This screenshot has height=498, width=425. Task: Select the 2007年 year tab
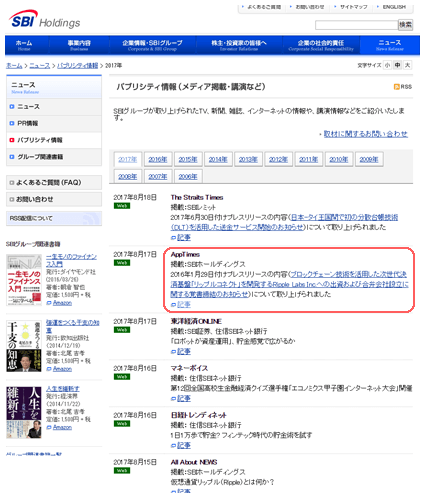tap(158, 176)
